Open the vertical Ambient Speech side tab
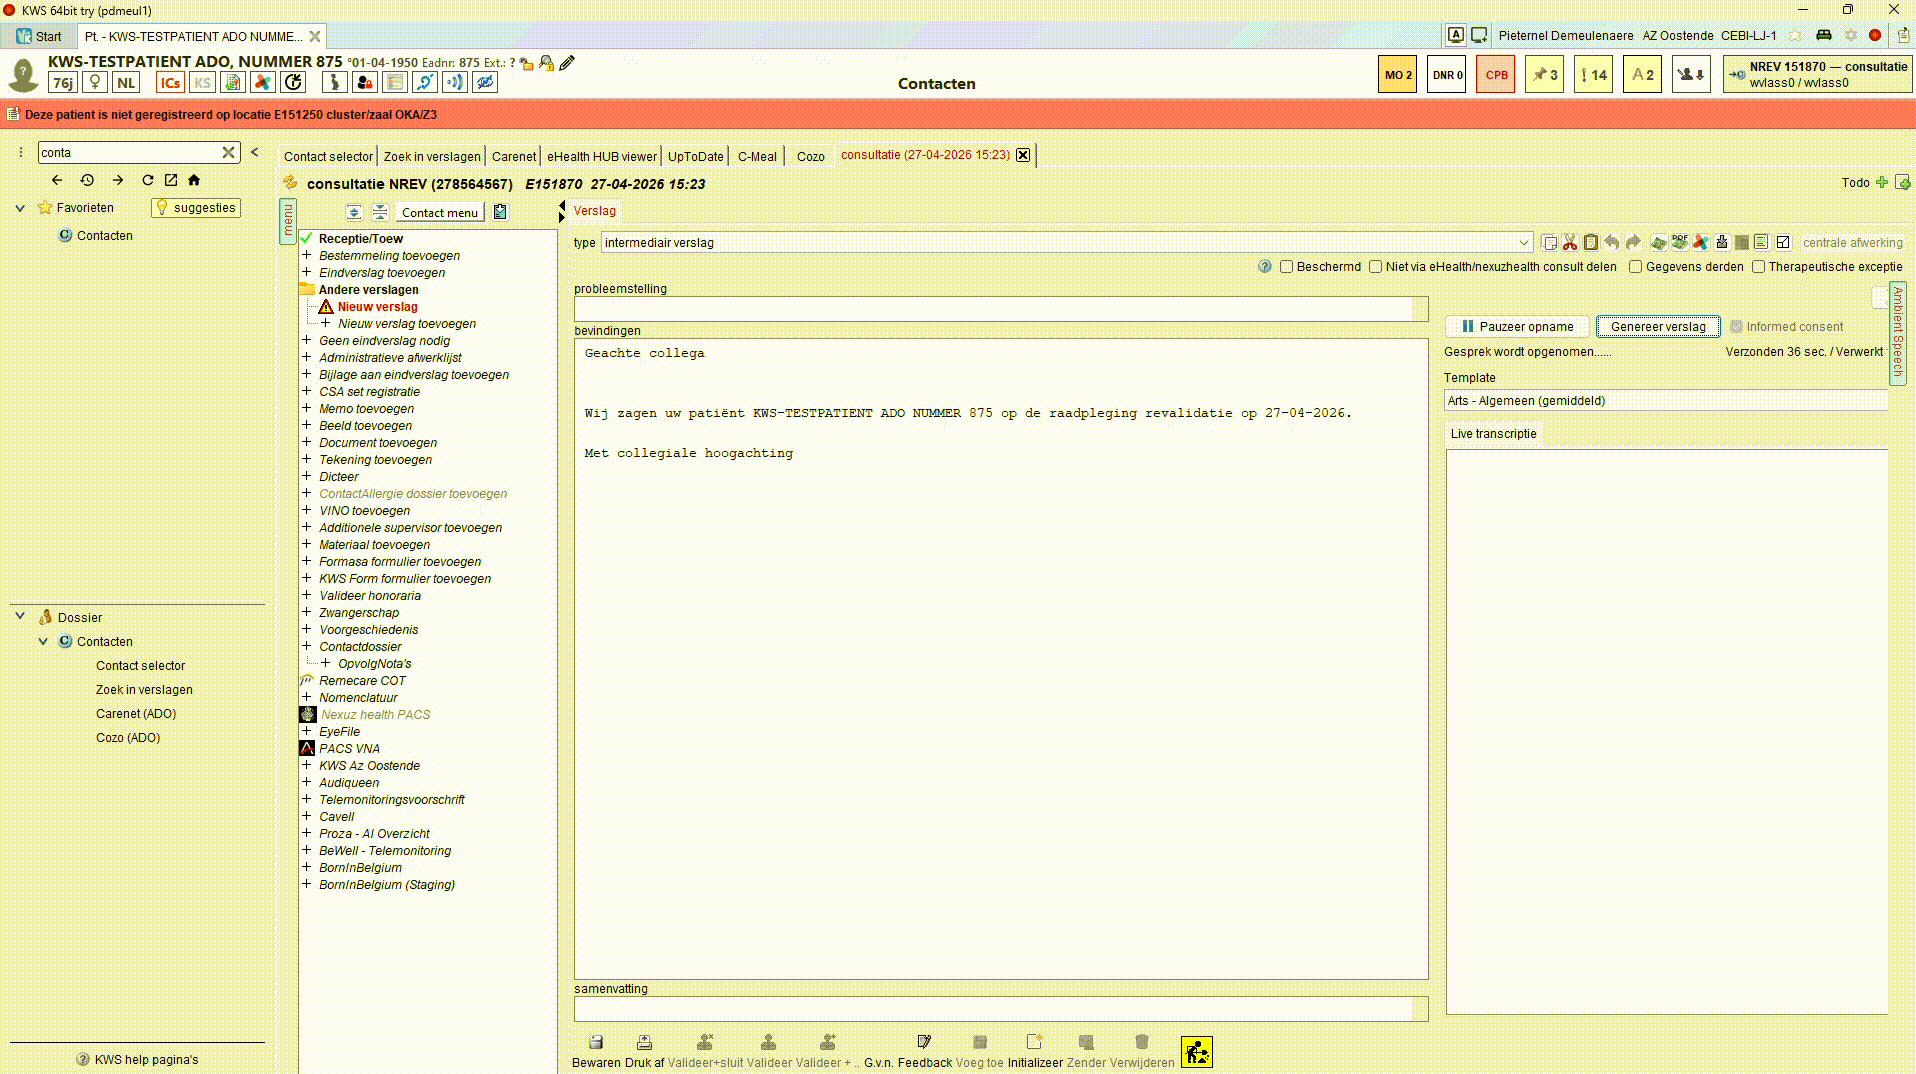Viewport: 1916px width, 1074px height. pyautogui.click(x=1897, y=331)
